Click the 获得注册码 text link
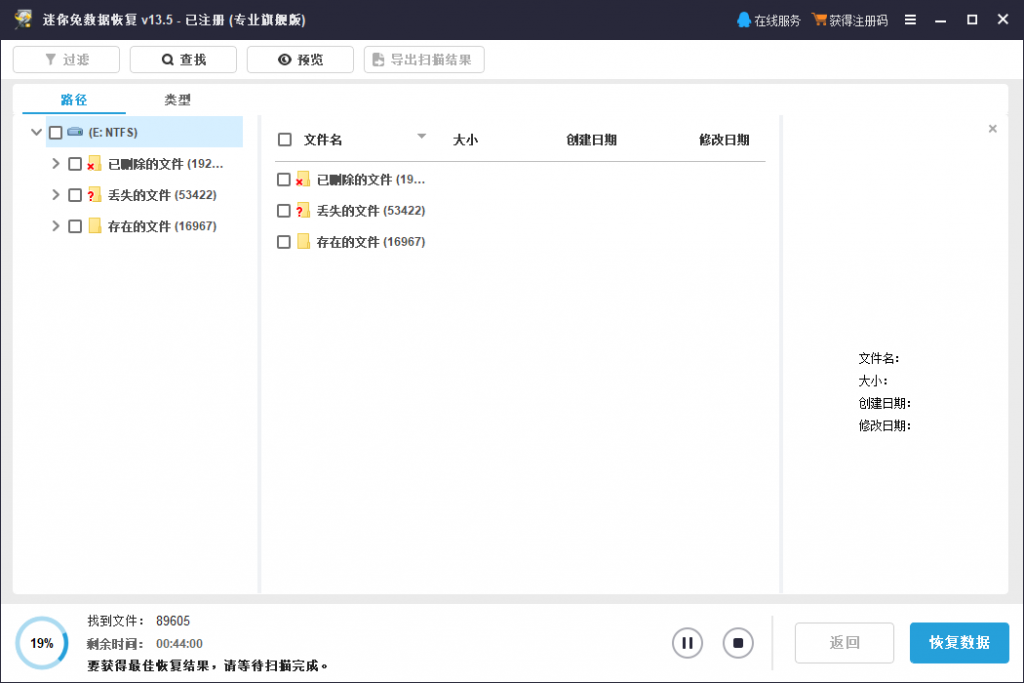 click(x=858, y=21)
